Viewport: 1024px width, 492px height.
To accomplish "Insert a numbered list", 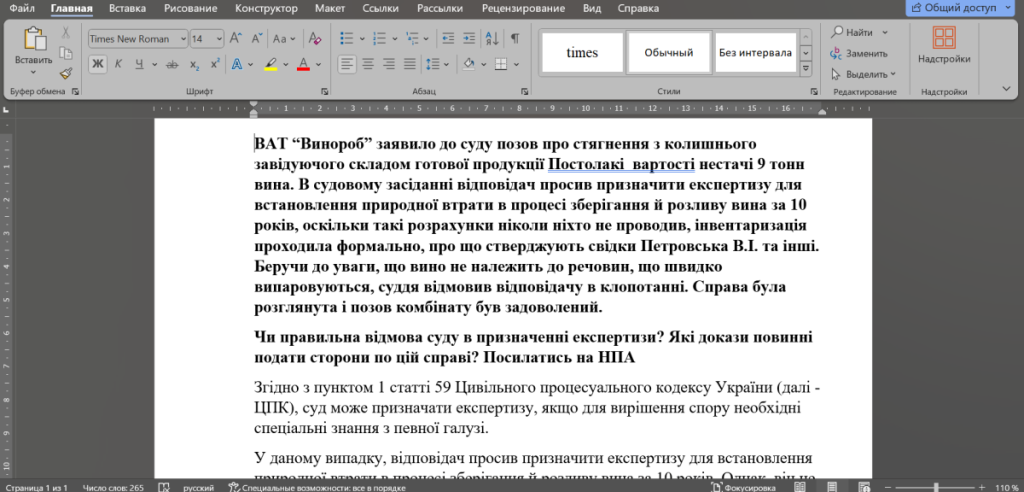I will [379, 39].
